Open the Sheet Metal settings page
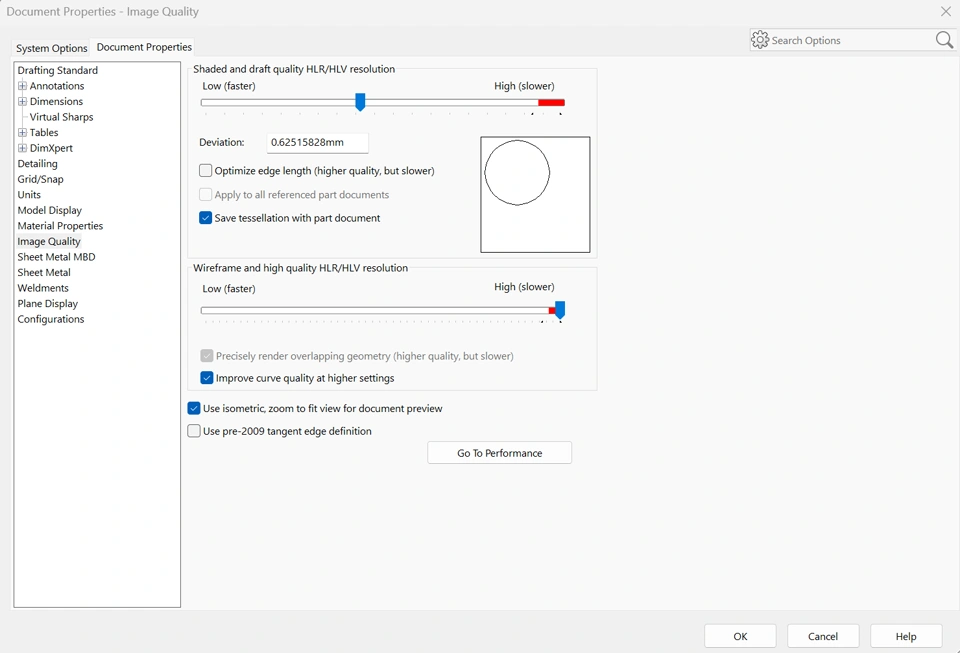 pyautogui.click(x=44, y=272)
